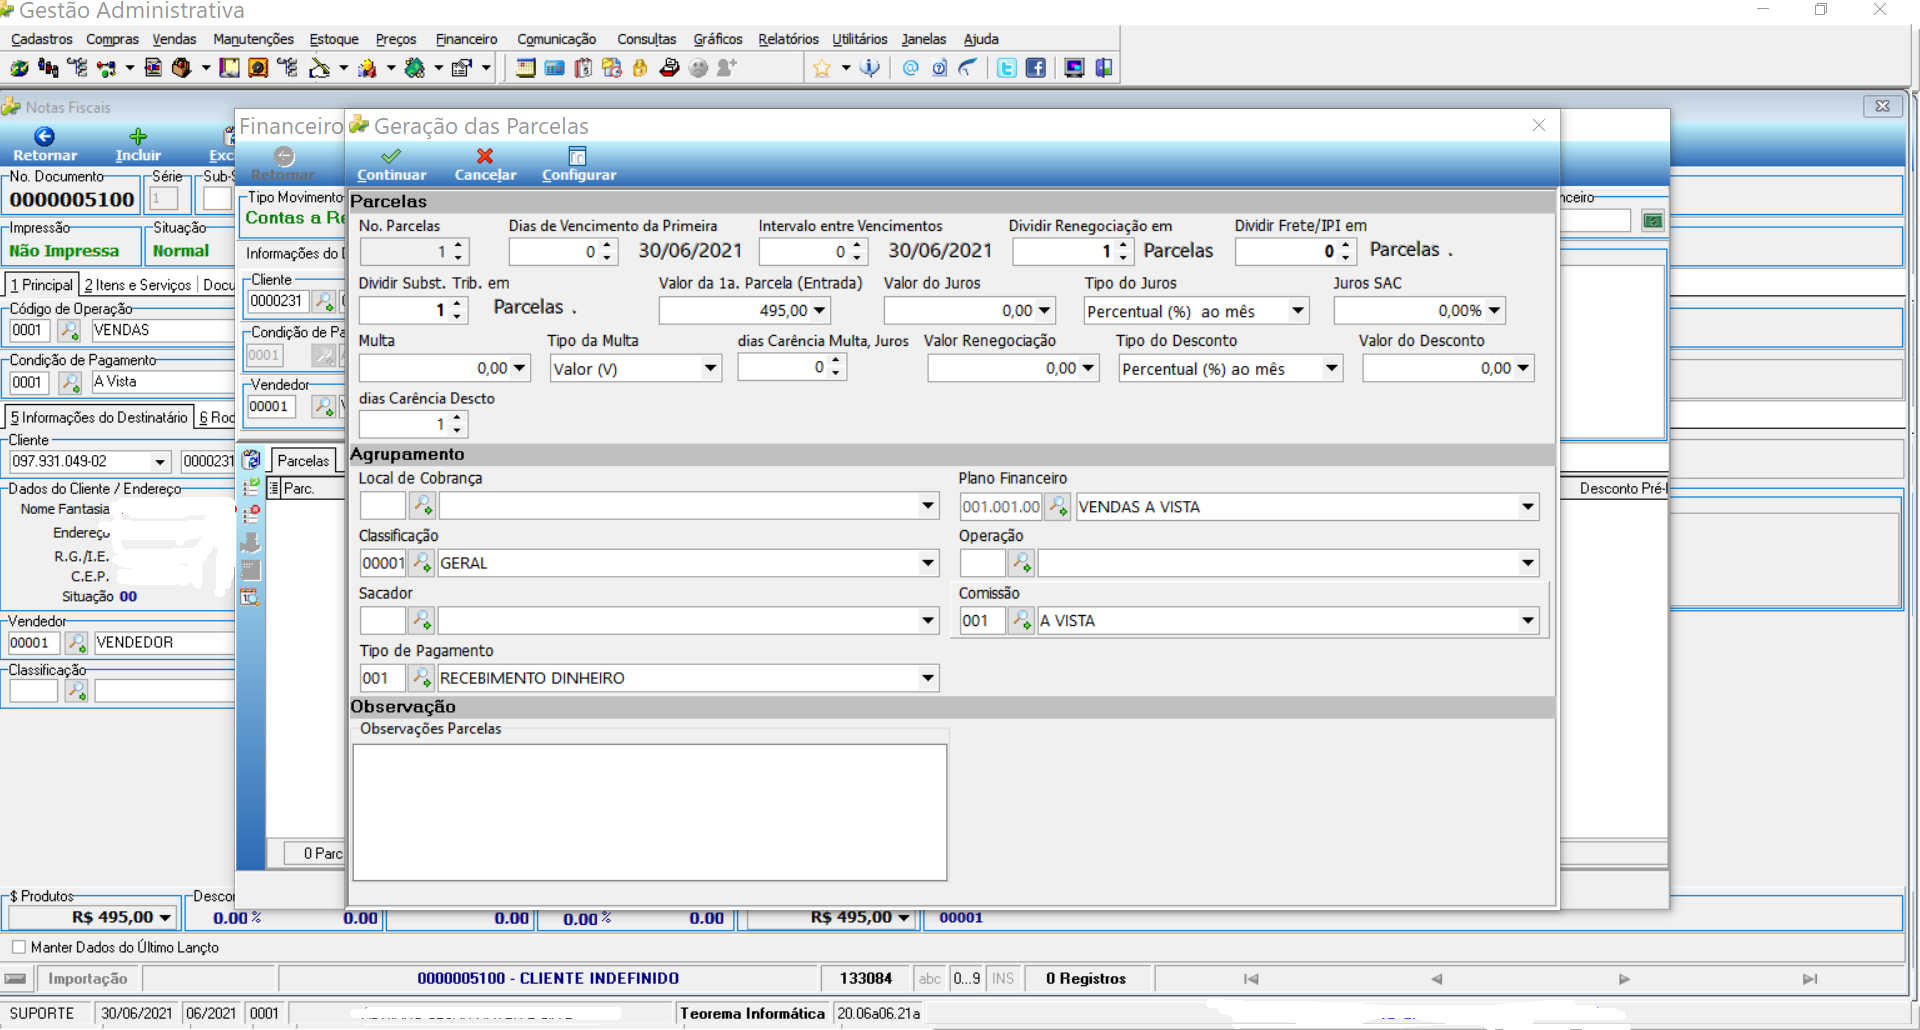The width and height of the screenshot is (1920, 1030).
Task: Expand the Tipo da Multa dropdown
Action: click(710, 368)
